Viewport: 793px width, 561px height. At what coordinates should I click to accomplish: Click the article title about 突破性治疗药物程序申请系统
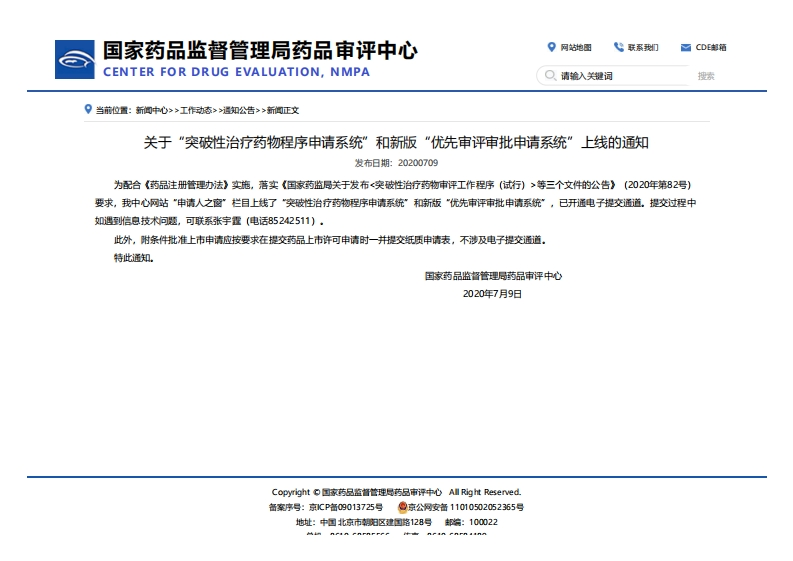[396, 143]
